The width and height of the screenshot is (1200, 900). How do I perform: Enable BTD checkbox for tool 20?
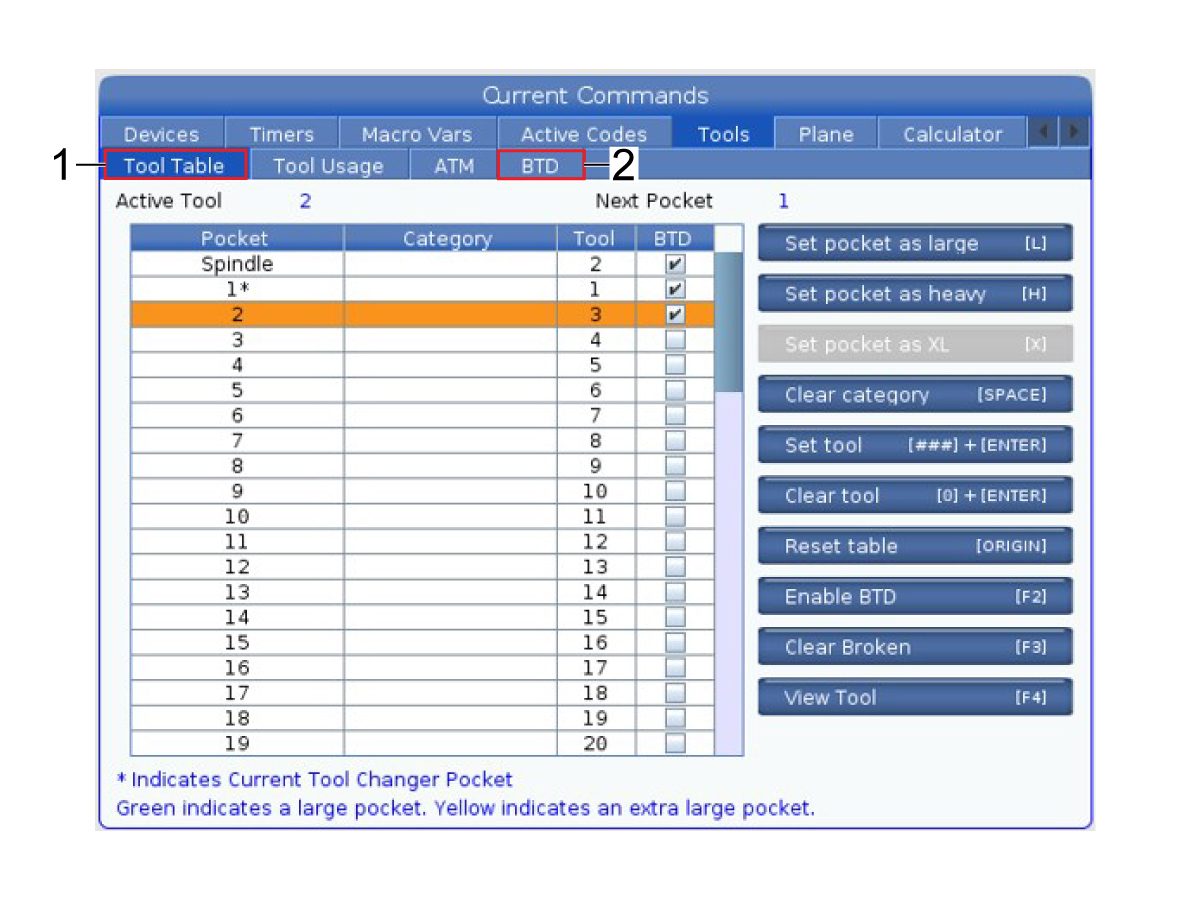point(676,744)
